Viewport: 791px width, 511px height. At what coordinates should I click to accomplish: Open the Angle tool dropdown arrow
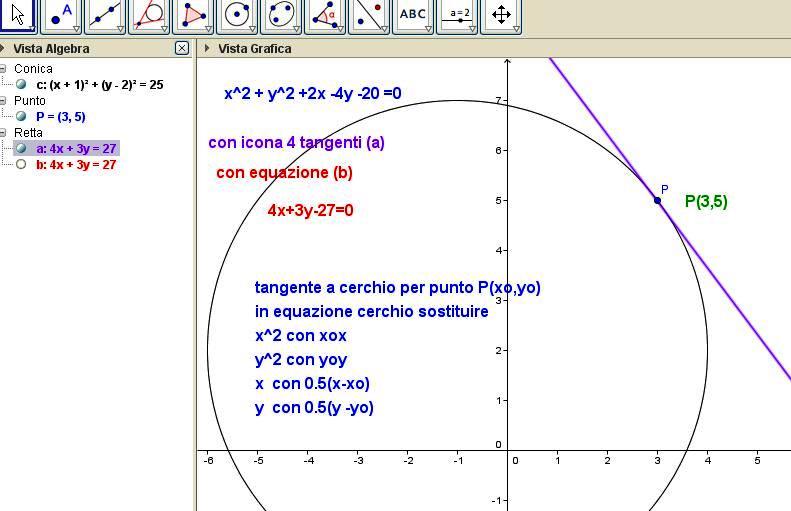(x=341, y=29)
